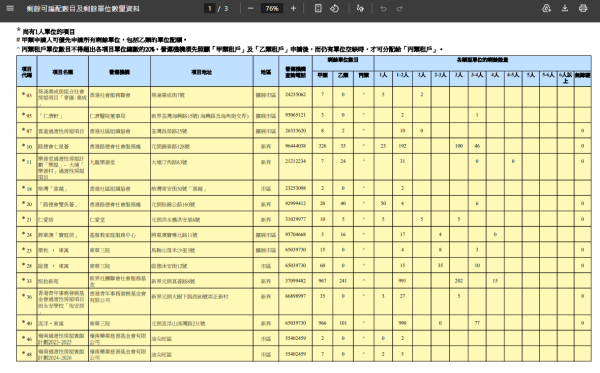Select phone number 66898997
Screen dimensions: 600x373
click(x=295, y=296)
